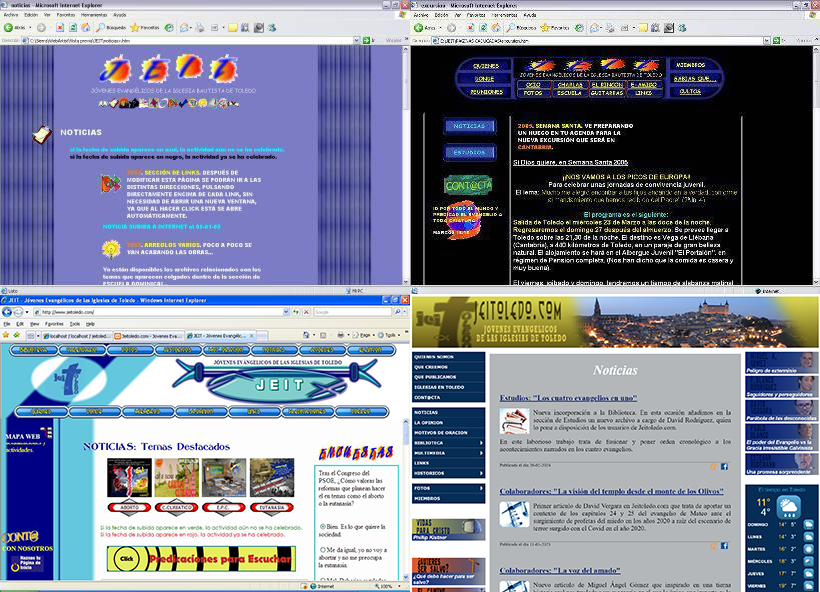Image resolution: width=820 pixels, height=592 pixels.
Task: Click the Eutanasia news thumbnail image
Action: tap(272, 479)
